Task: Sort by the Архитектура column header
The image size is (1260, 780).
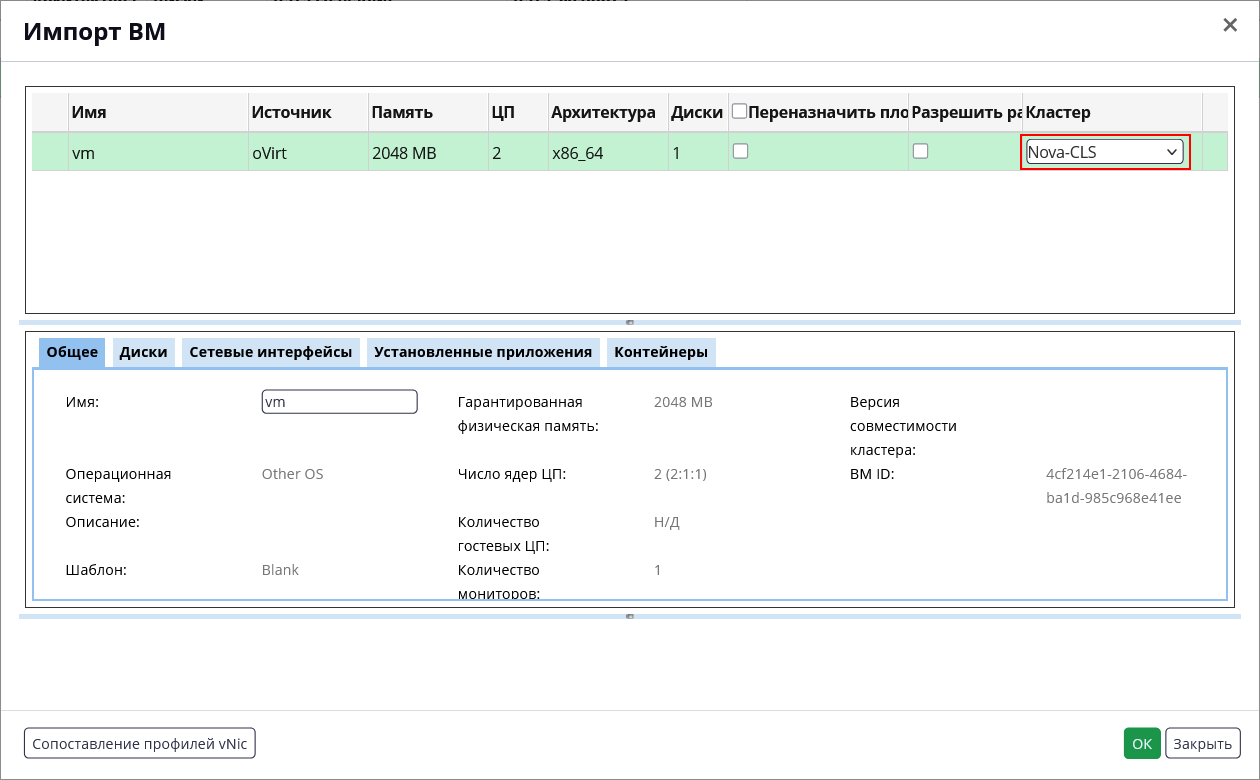Action: pos(608,112)
